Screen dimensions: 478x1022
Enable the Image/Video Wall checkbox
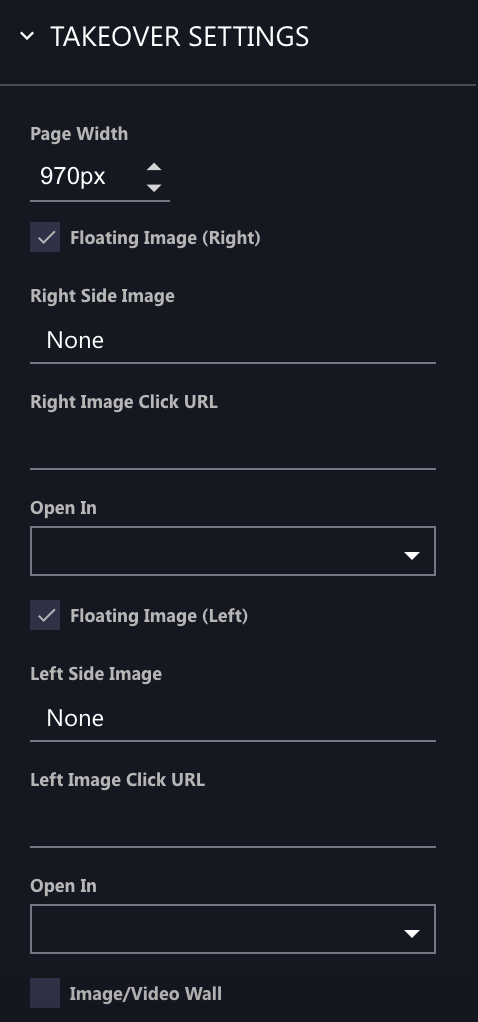click(x=45, y=993)
